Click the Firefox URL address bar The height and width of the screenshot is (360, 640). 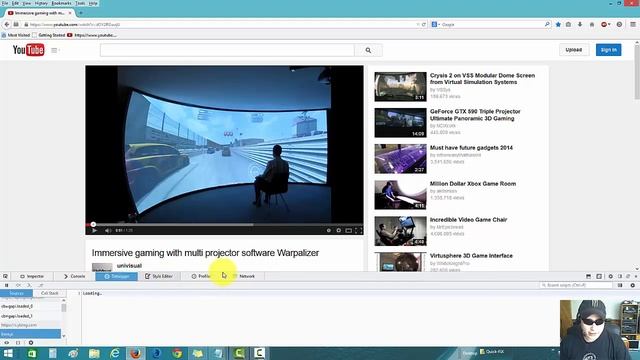pos(220,24)
